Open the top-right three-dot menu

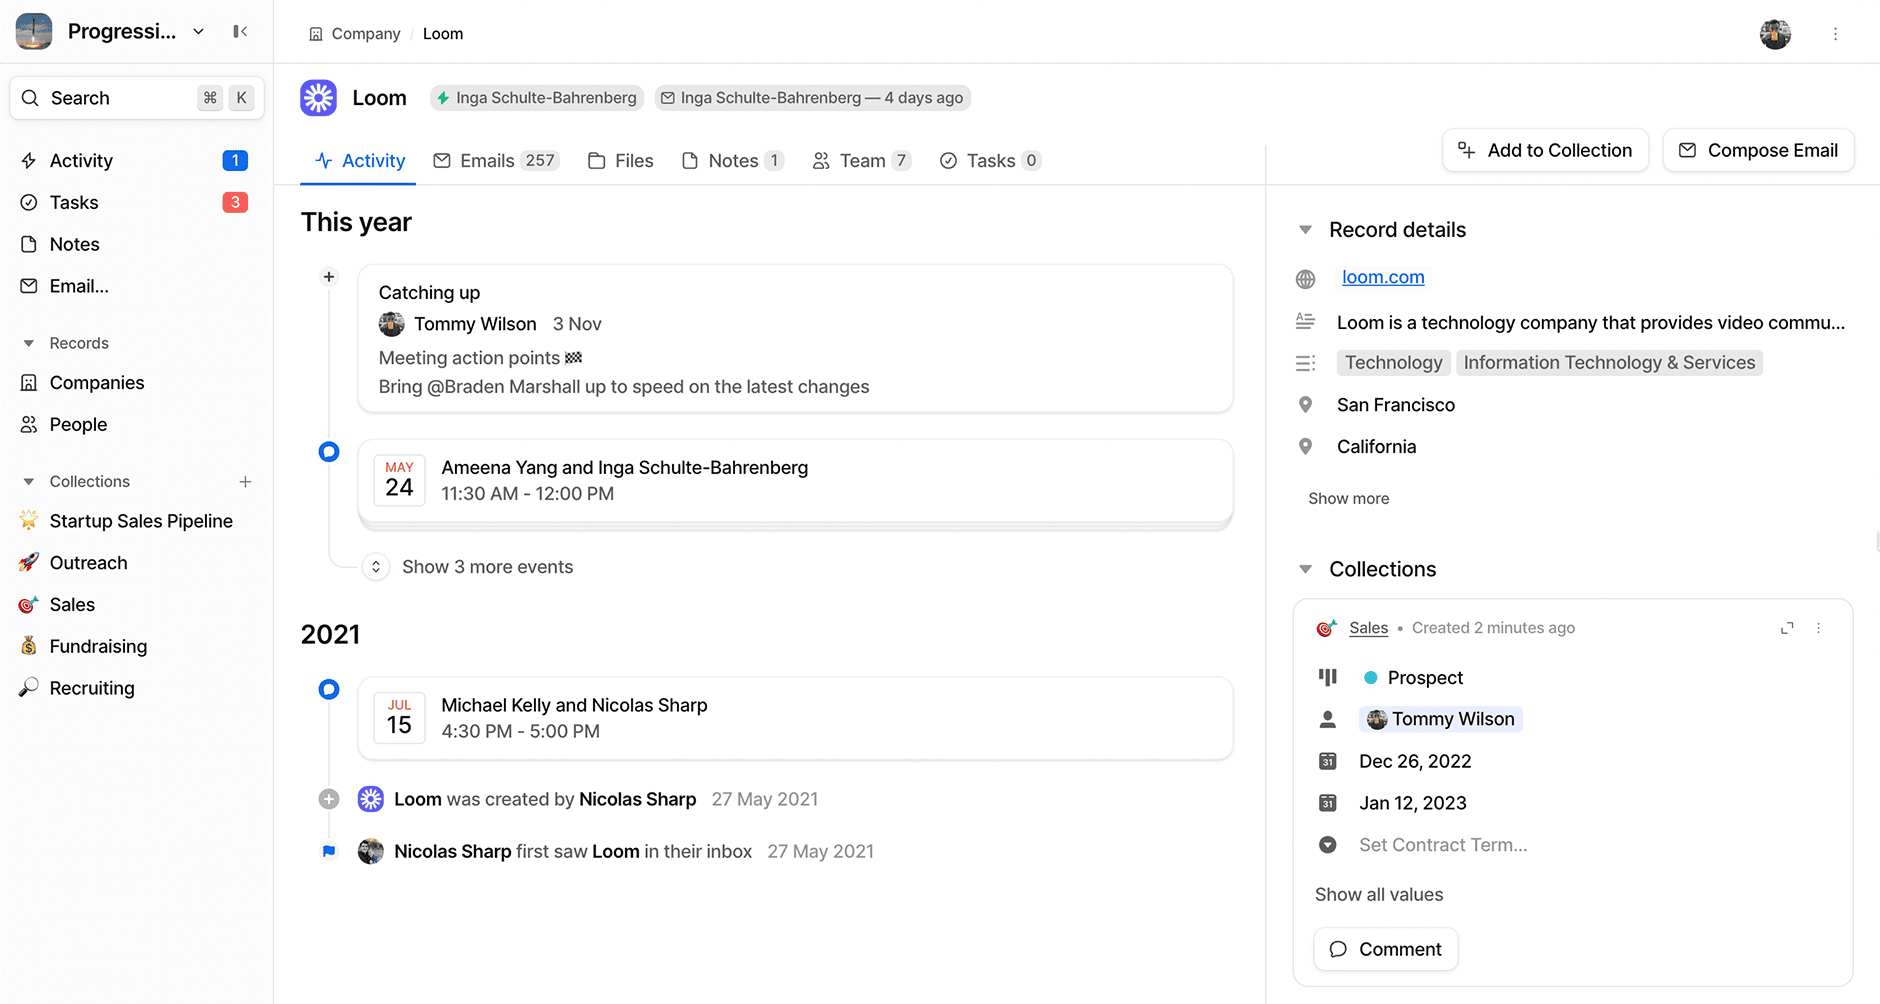(x=1835, y=34)
